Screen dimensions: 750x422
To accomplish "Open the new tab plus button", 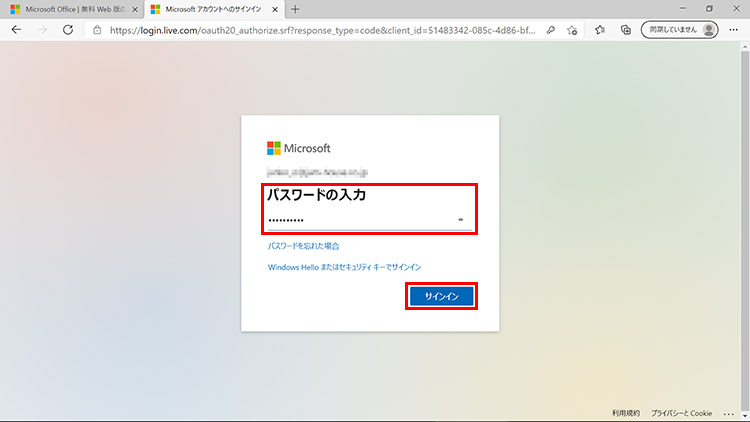I will (x=294, y=9).
